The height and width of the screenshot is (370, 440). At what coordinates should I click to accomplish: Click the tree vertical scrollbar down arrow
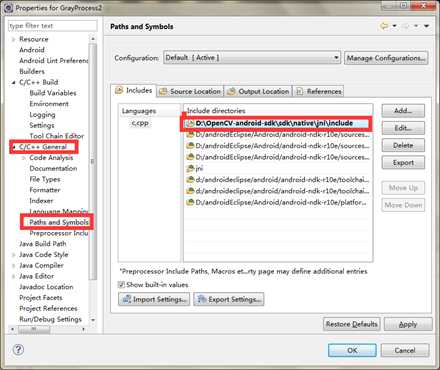93,320
